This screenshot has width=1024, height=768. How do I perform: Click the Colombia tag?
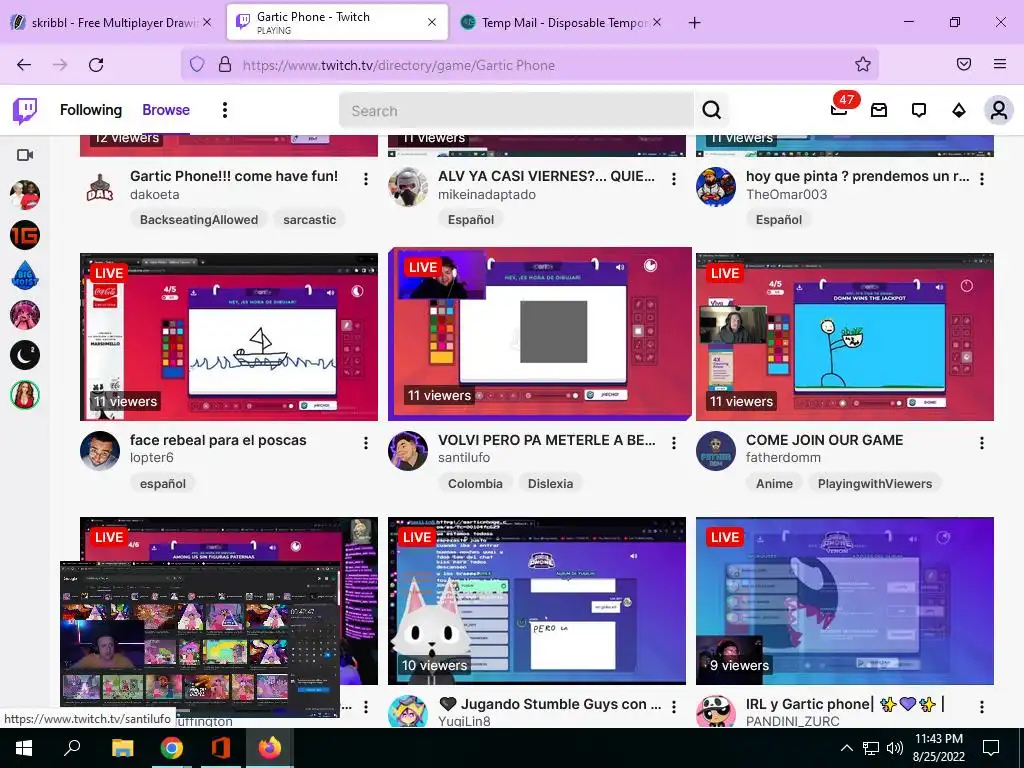475,483
